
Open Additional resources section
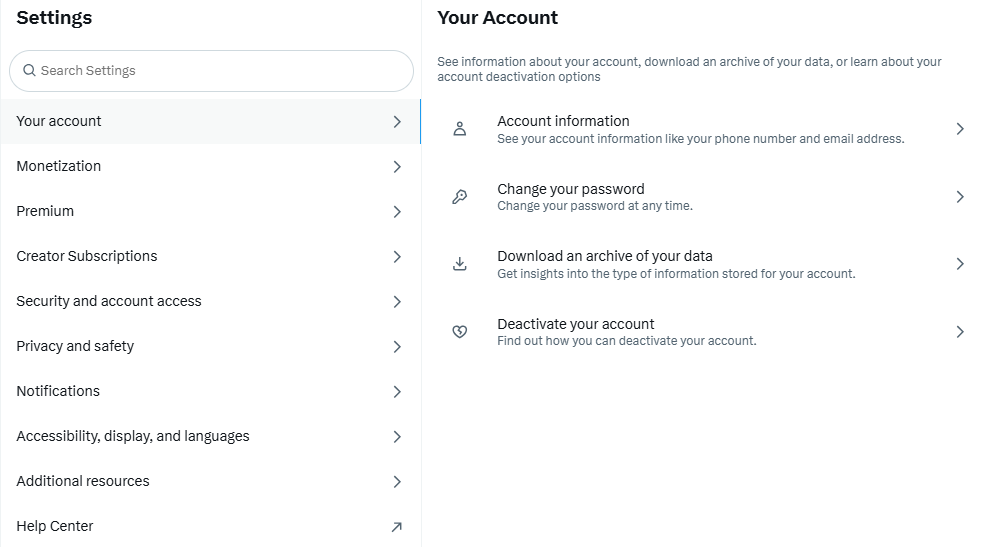[x=83, y=481]
